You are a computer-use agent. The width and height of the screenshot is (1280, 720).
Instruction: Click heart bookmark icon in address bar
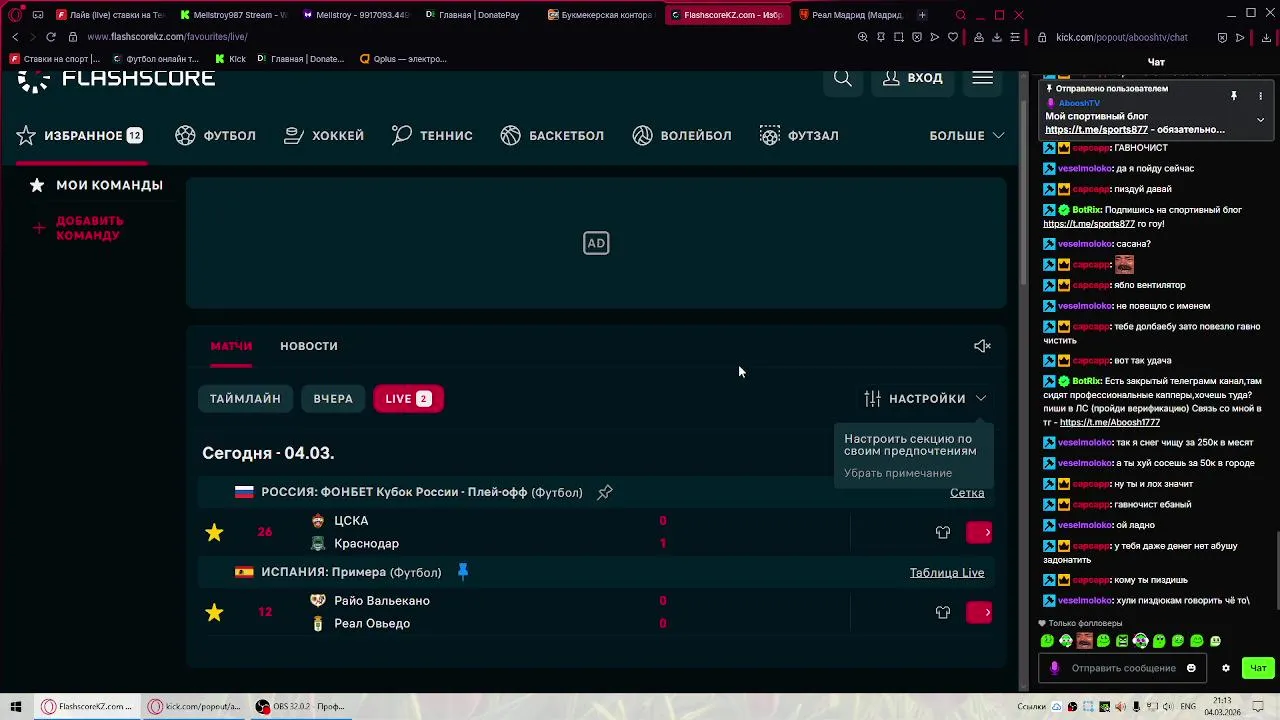952,37
